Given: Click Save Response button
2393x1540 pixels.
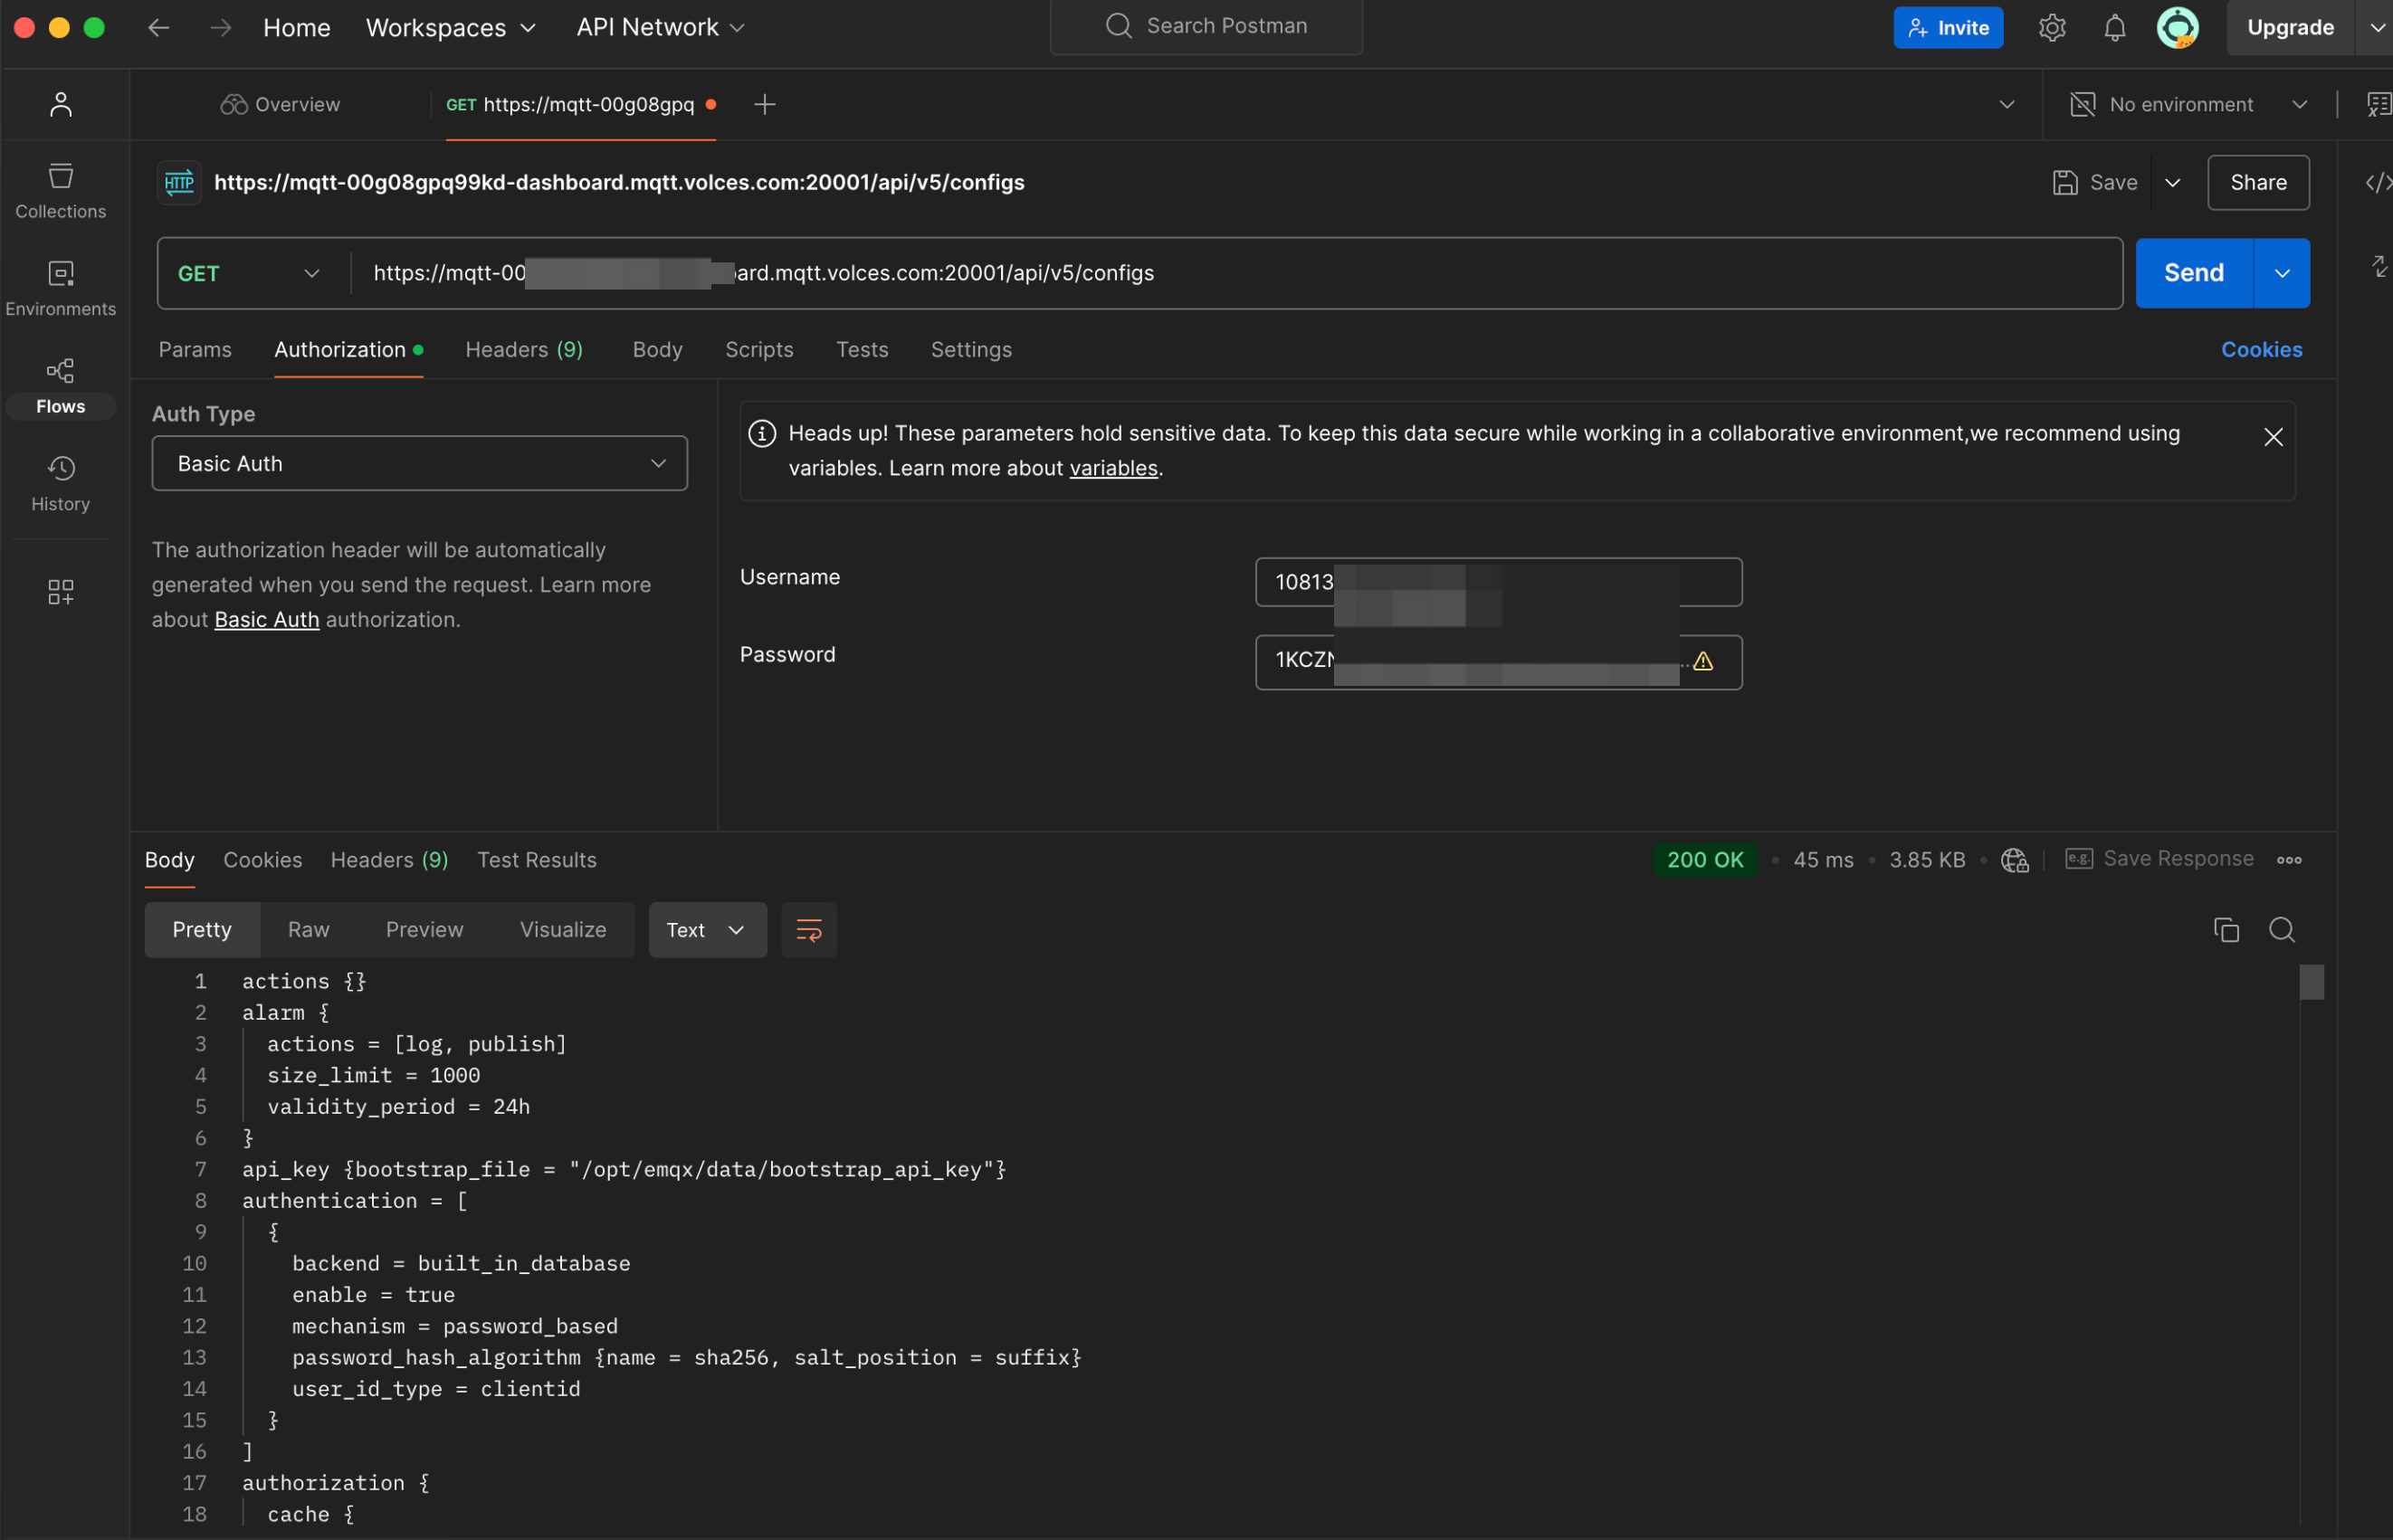Looking at the screenshot, I should pos(2159,859).
